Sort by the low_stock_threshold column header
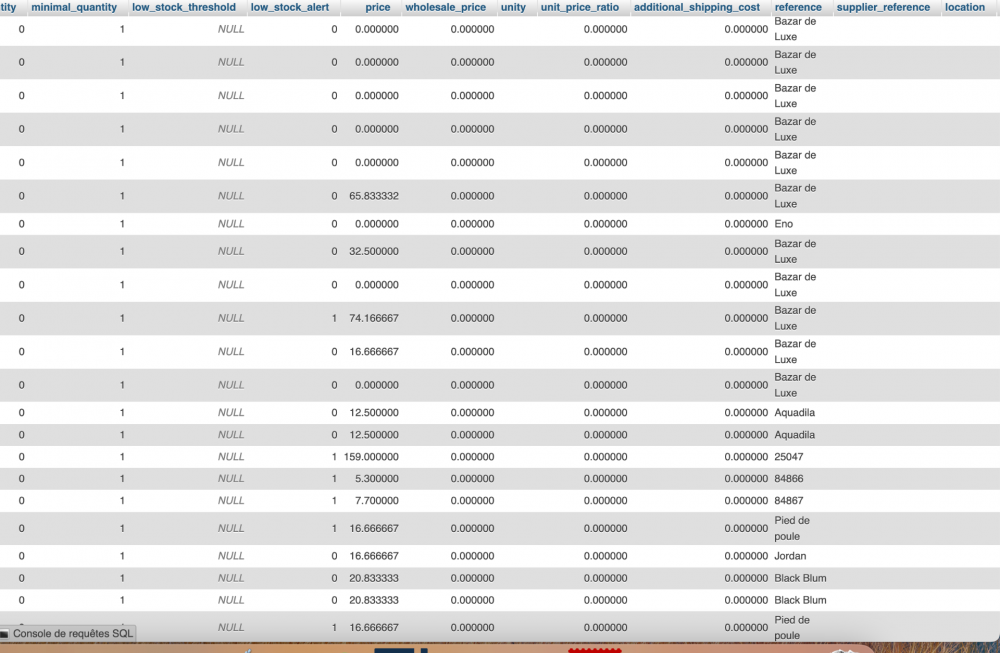Image resolution: width=1000 pixels, height=653 pixels. pyautogui.click(x=184, y=7)
